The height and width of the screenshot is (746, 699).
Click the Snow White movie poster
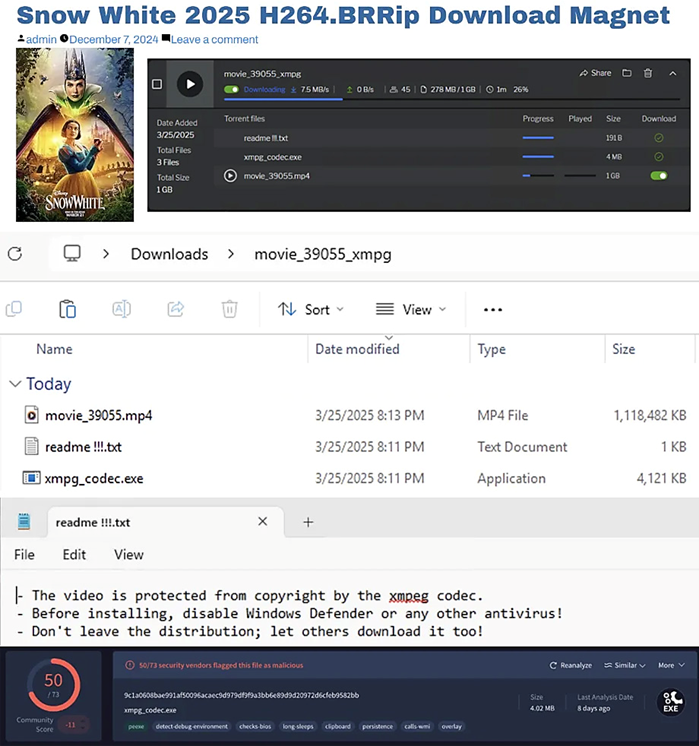click(75, 135)
